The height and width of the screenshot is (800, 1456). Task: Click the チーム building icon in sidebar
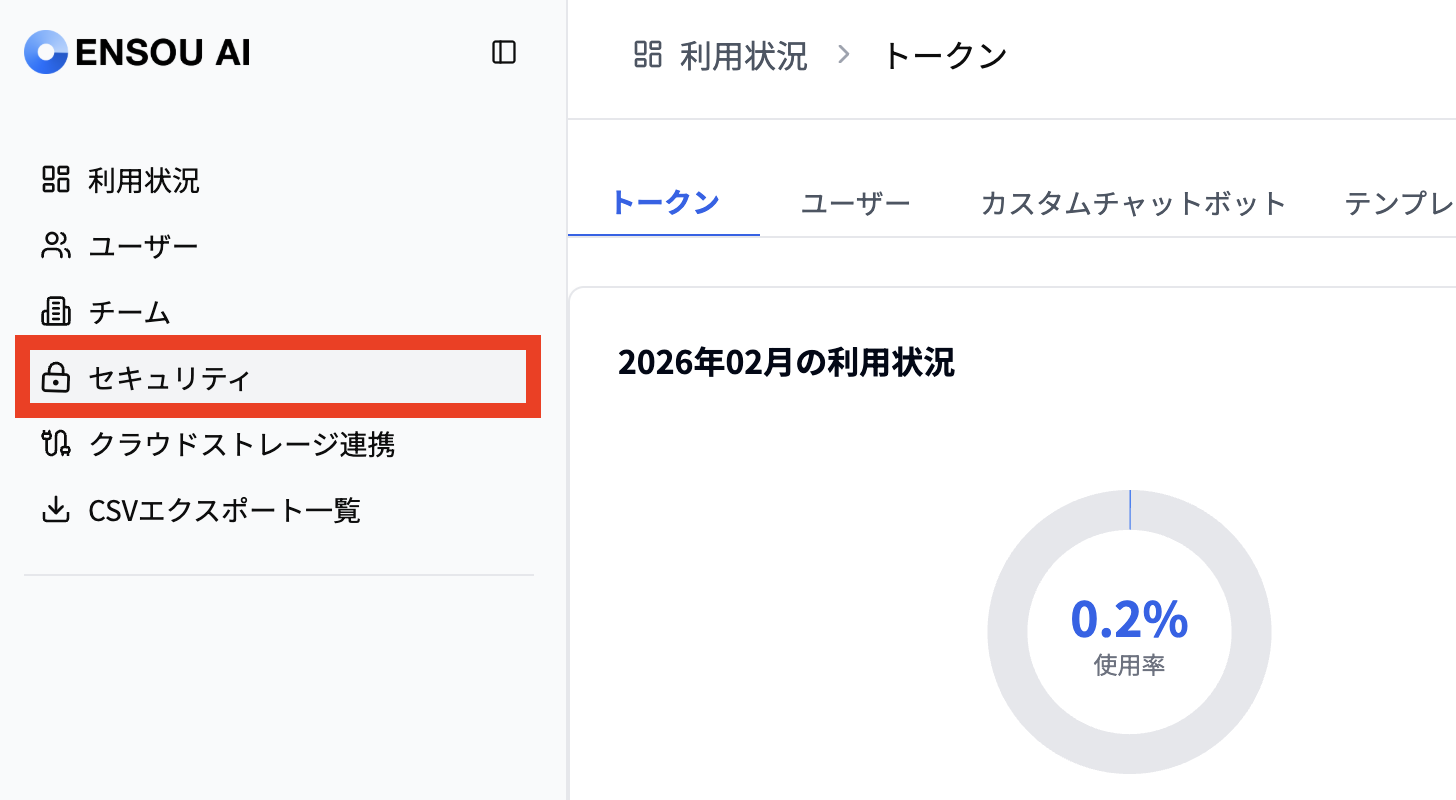[x=55, y=312]
